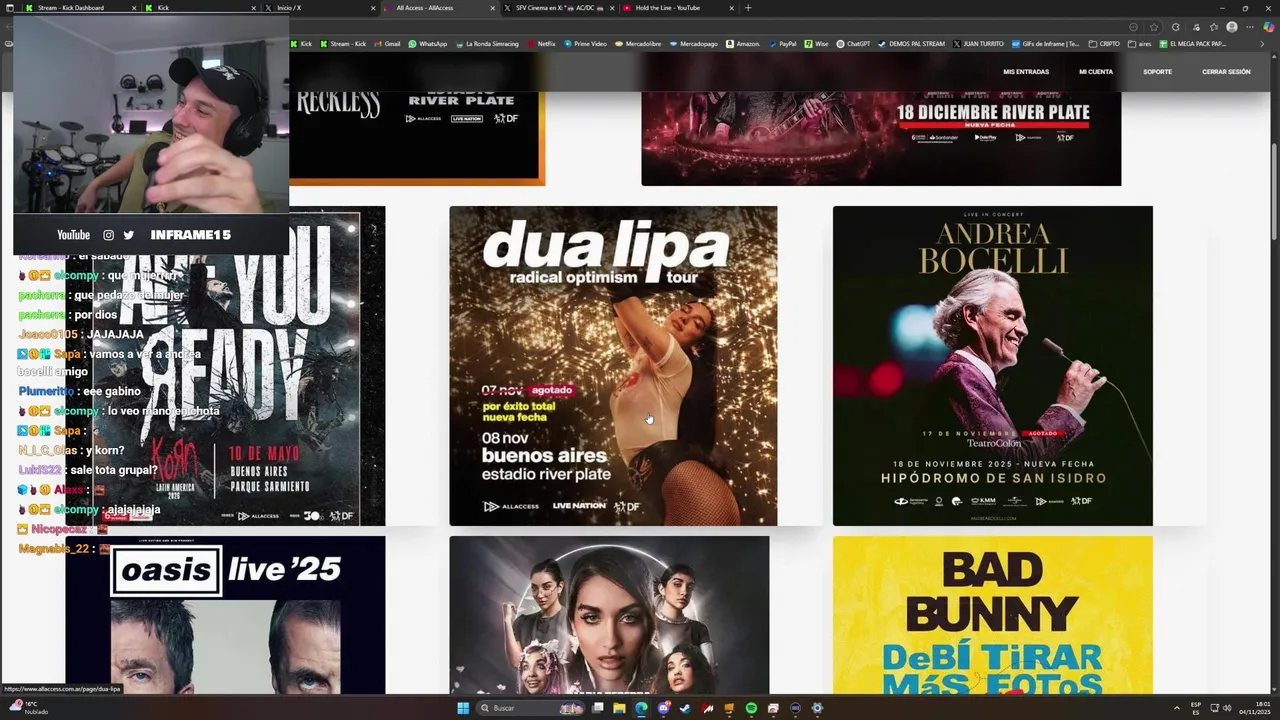Screen dimensions: 1280x720
Task: Open the ESP language indicator
Action: click(x=1196, y=708)
